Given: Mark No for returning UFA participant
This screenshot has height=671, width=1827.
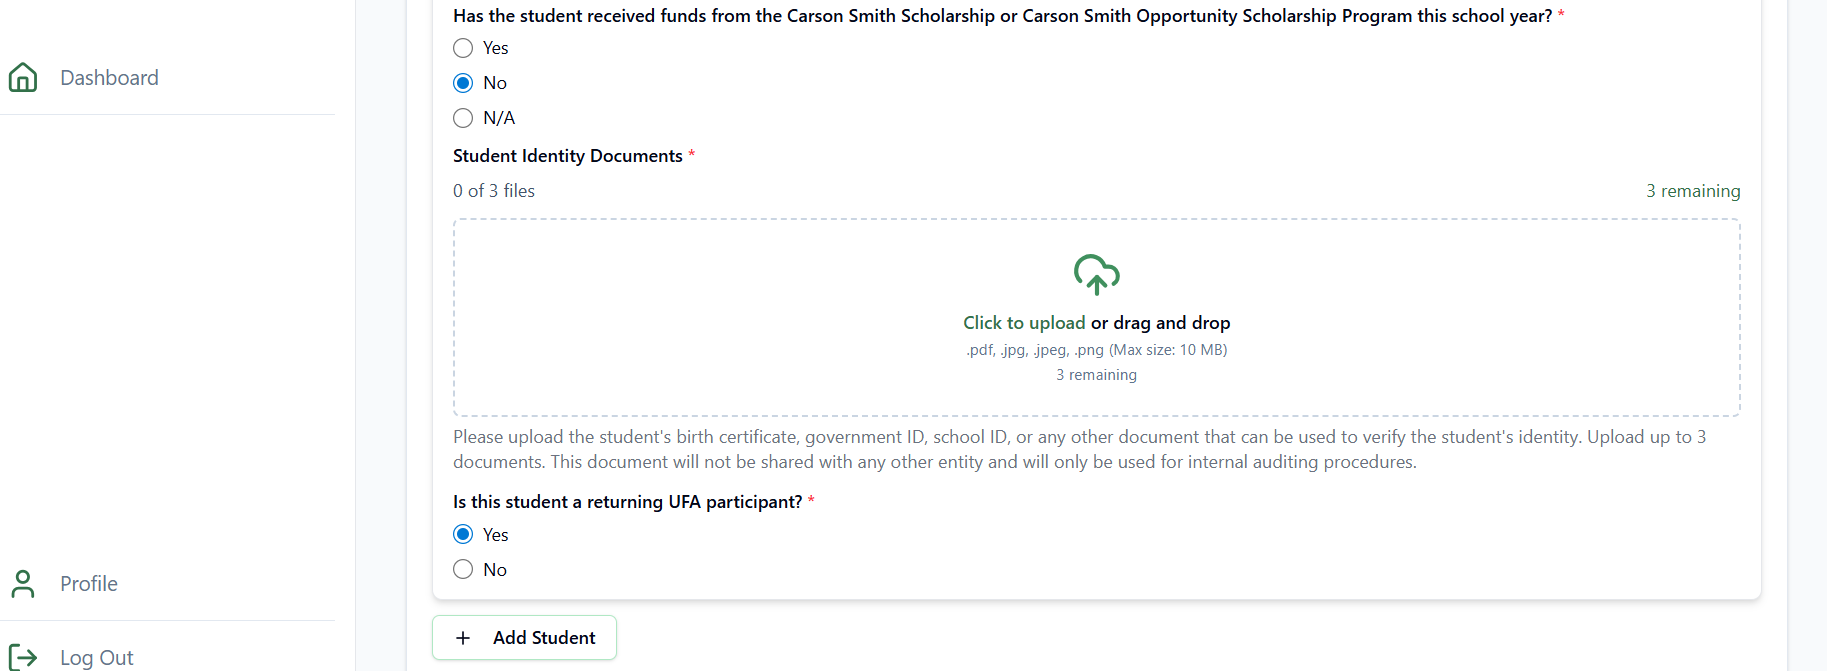Looking at the screenshot, I should coord(463,569).
